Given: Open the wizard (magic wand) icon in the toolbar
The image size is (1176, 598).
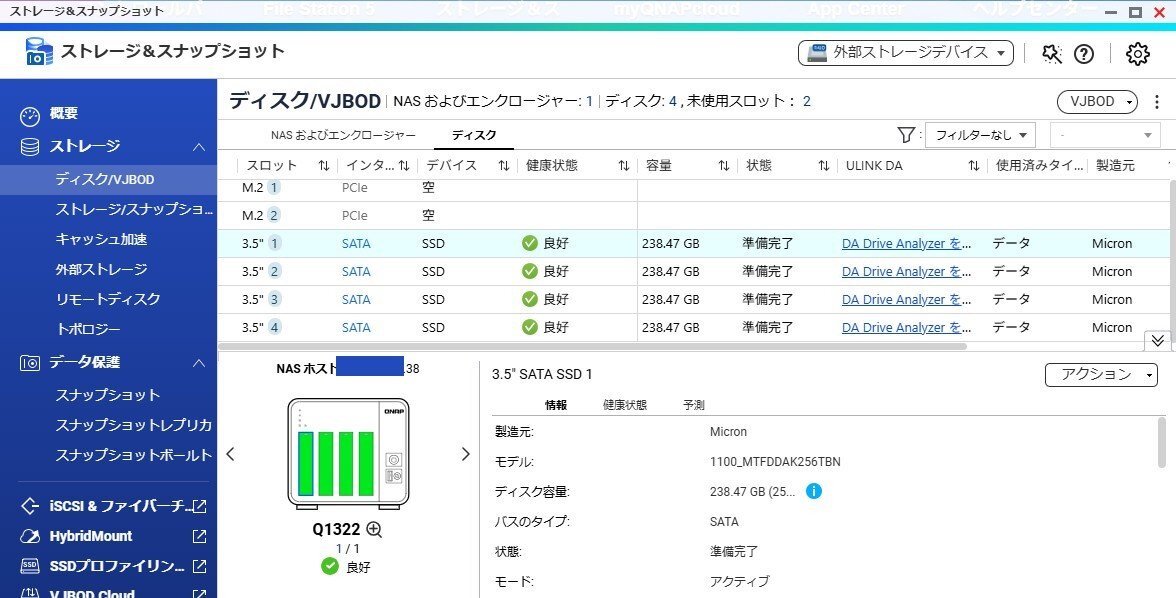Looking at the screenshot, I should [1053, 53].
